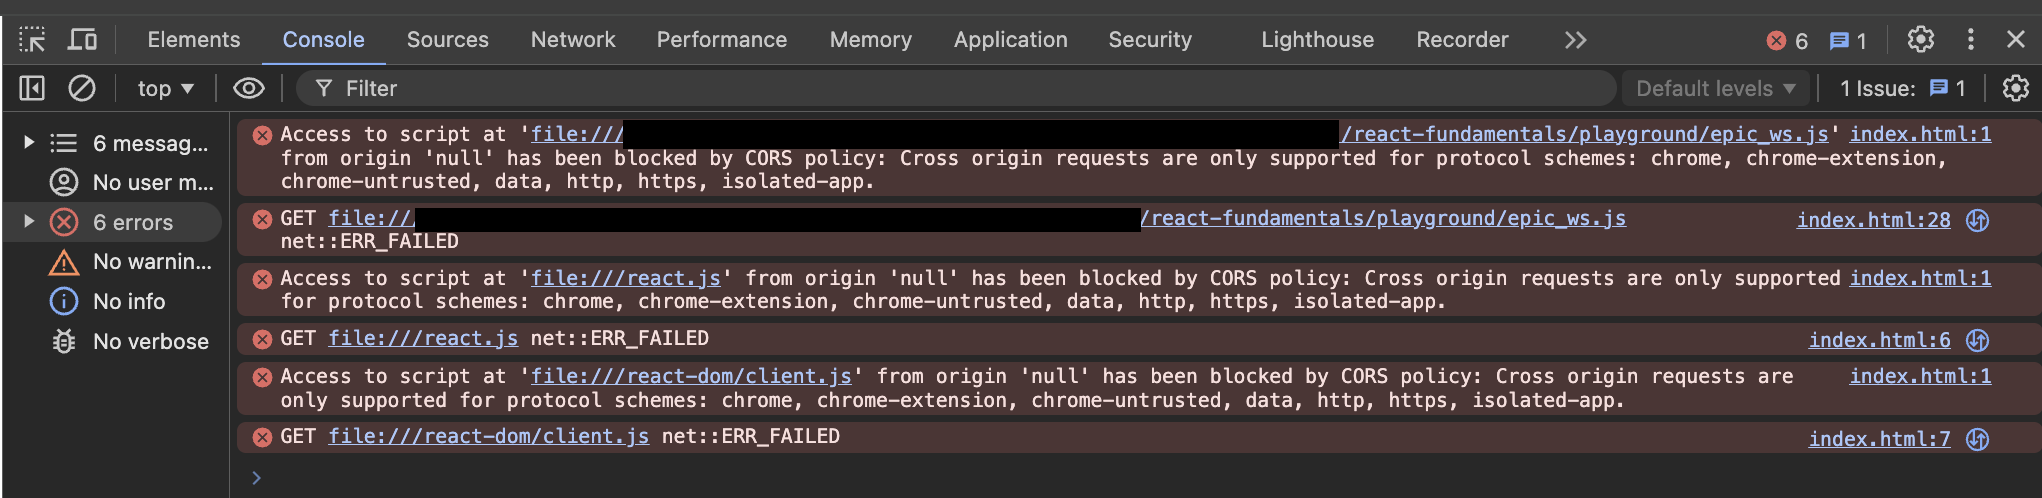The image size is (2042, 498).
Task: Click the file:///react-dom/client.js GET link
Action: click(x=488, y=437)
